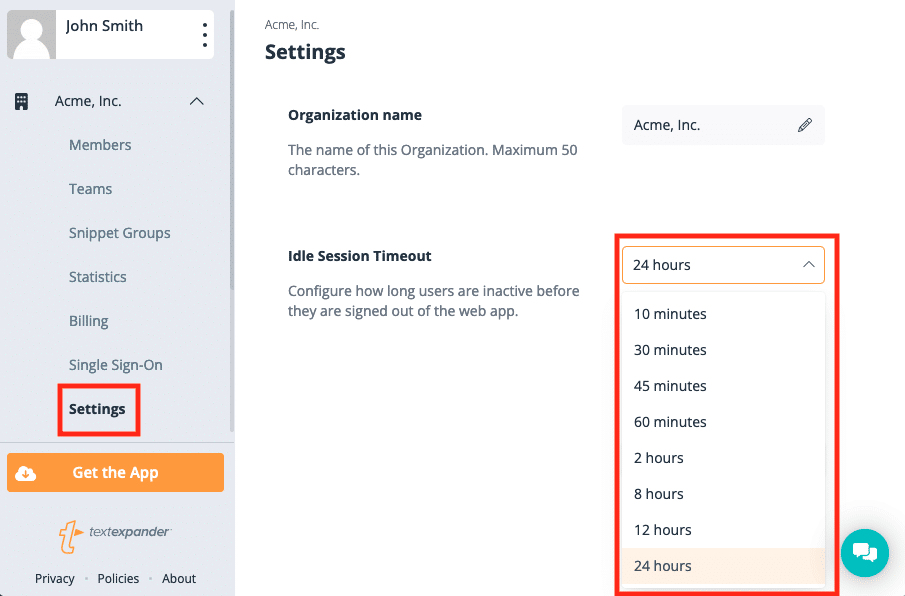Open the three-dot menu beside John Smith
Image resolution: width=905 pixels, height=596 pixels.
[x=204, y=35]
